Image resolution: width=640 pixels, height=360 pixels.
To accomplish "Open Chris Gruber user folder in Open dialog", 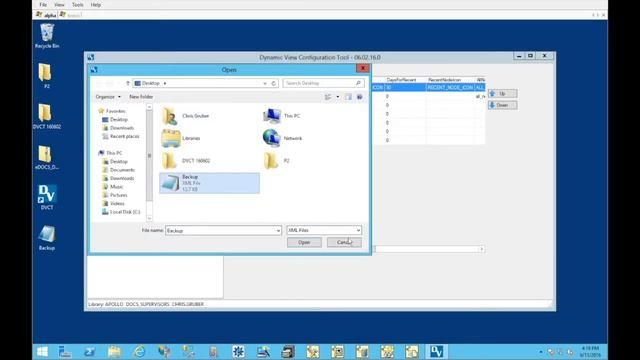I will (x=186, y=116).
